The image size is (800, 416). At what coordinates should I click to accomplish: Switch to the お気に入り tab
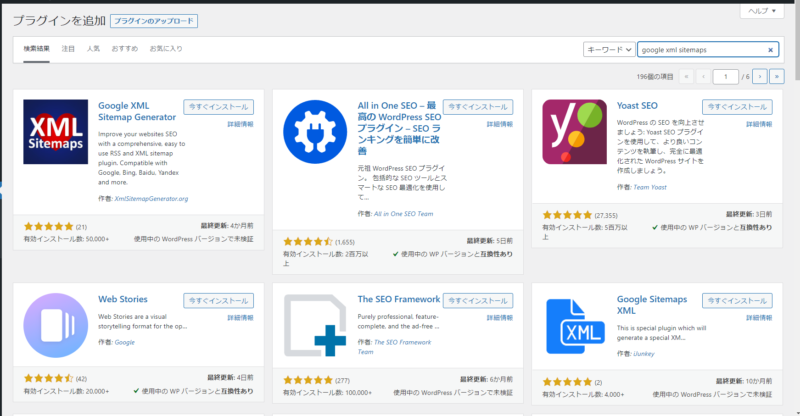(166, 48)
